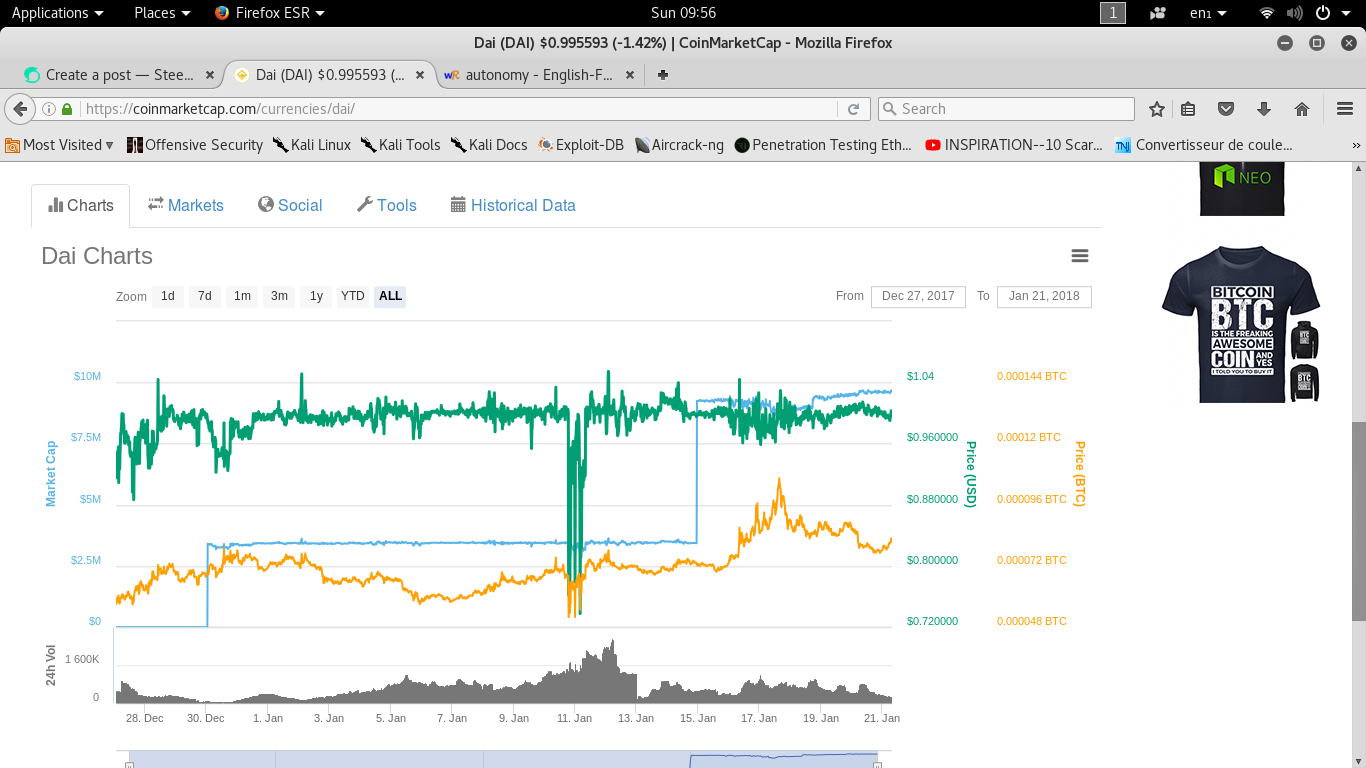Image resolution: width=1366 pixels, height=768 pixels.
Task: Click the URL address bar
Action: click(459, 109)
